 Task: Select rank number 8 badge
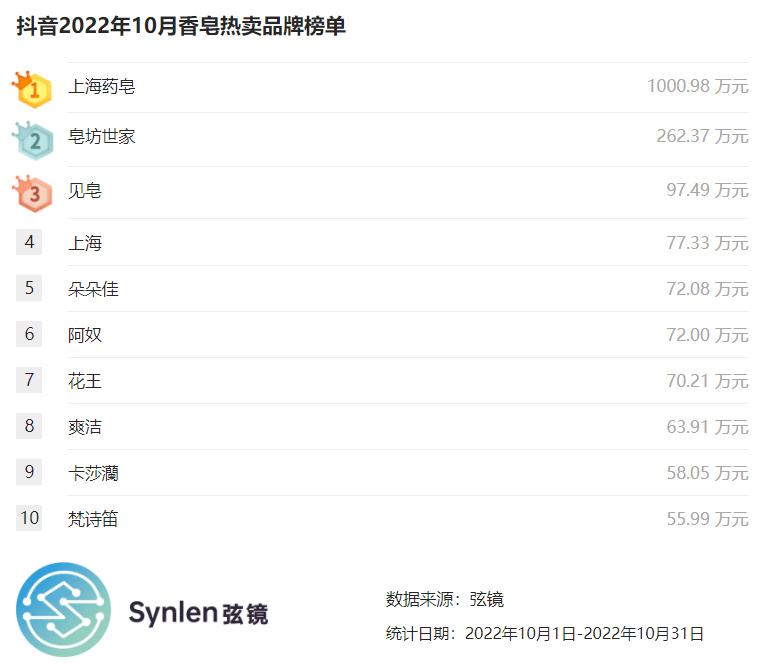29,426
